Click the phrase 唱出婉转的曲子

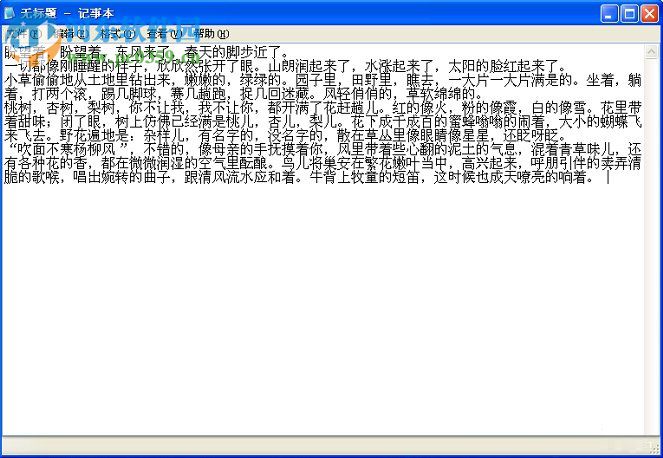click(122, 177)
